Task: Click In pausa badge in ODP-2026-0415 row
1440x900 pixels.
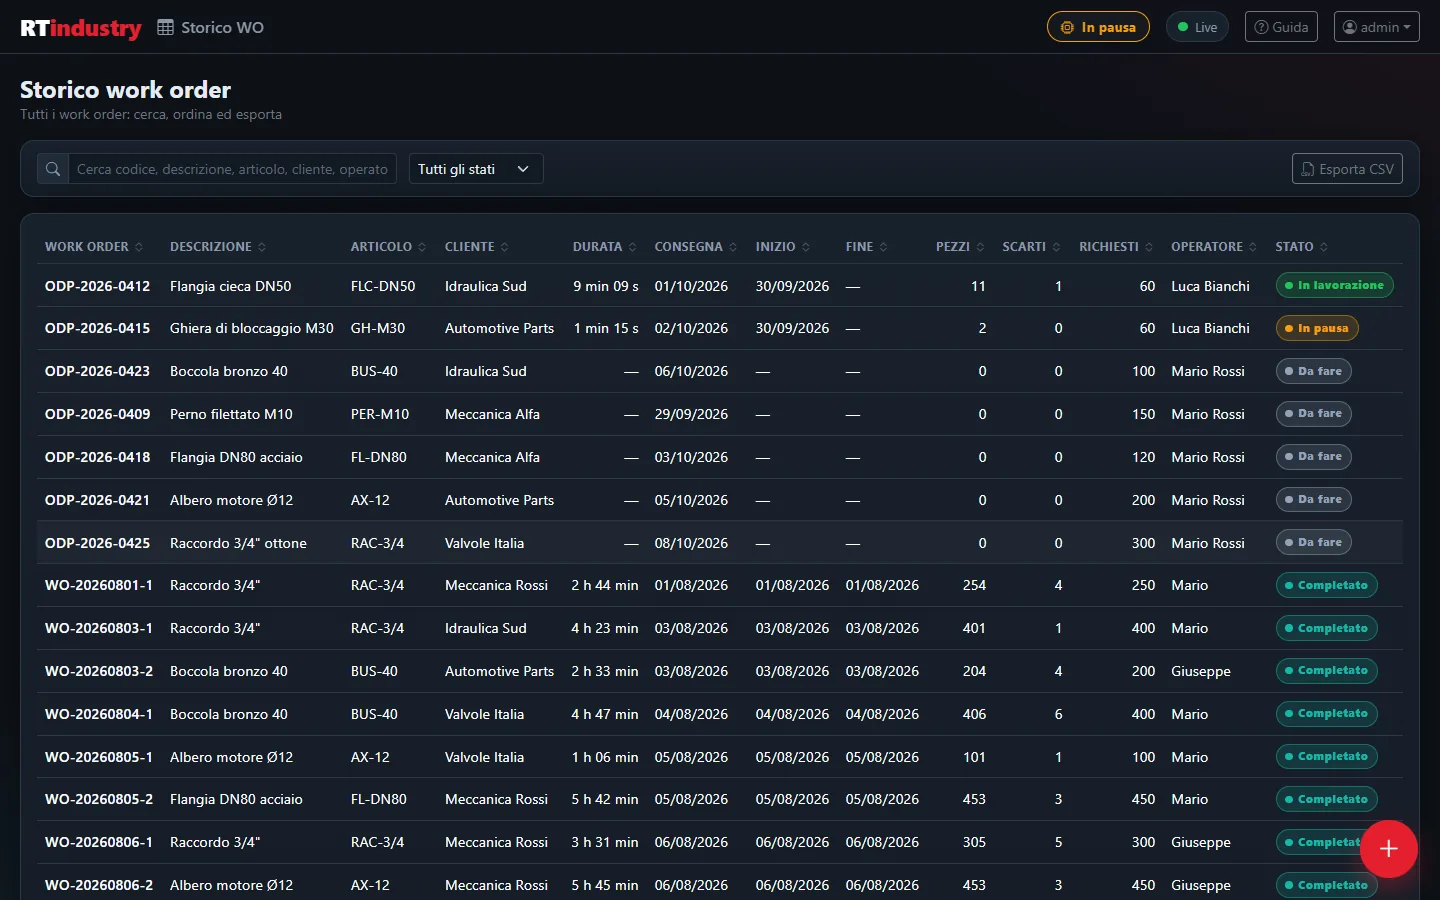Action: [1317, 328]
